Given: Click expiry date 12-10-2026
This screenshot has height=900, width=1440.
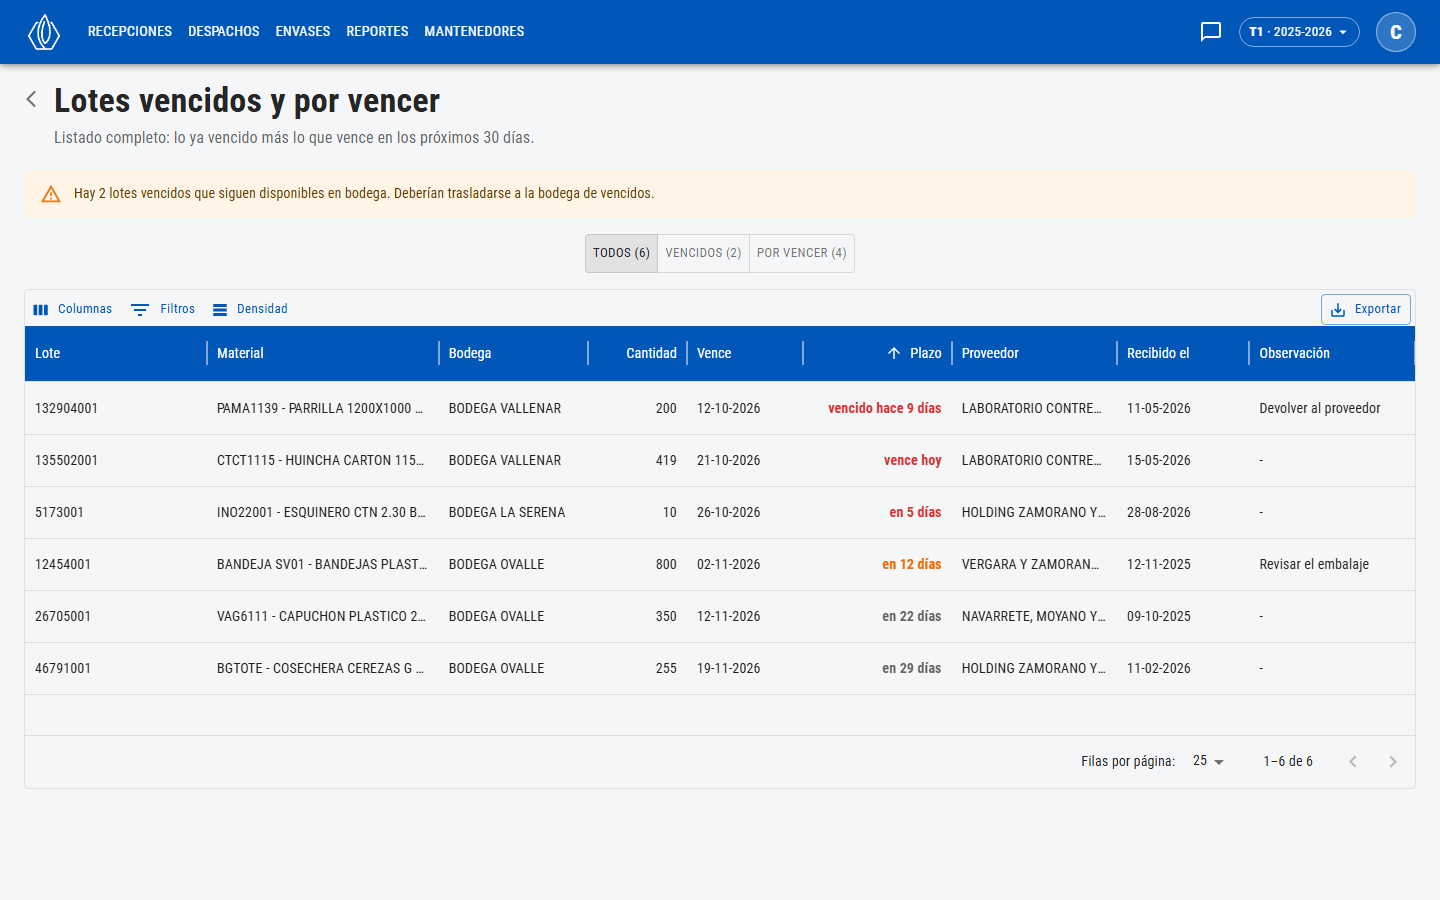Looking at the screenshot, I should [x=729, y=408].
